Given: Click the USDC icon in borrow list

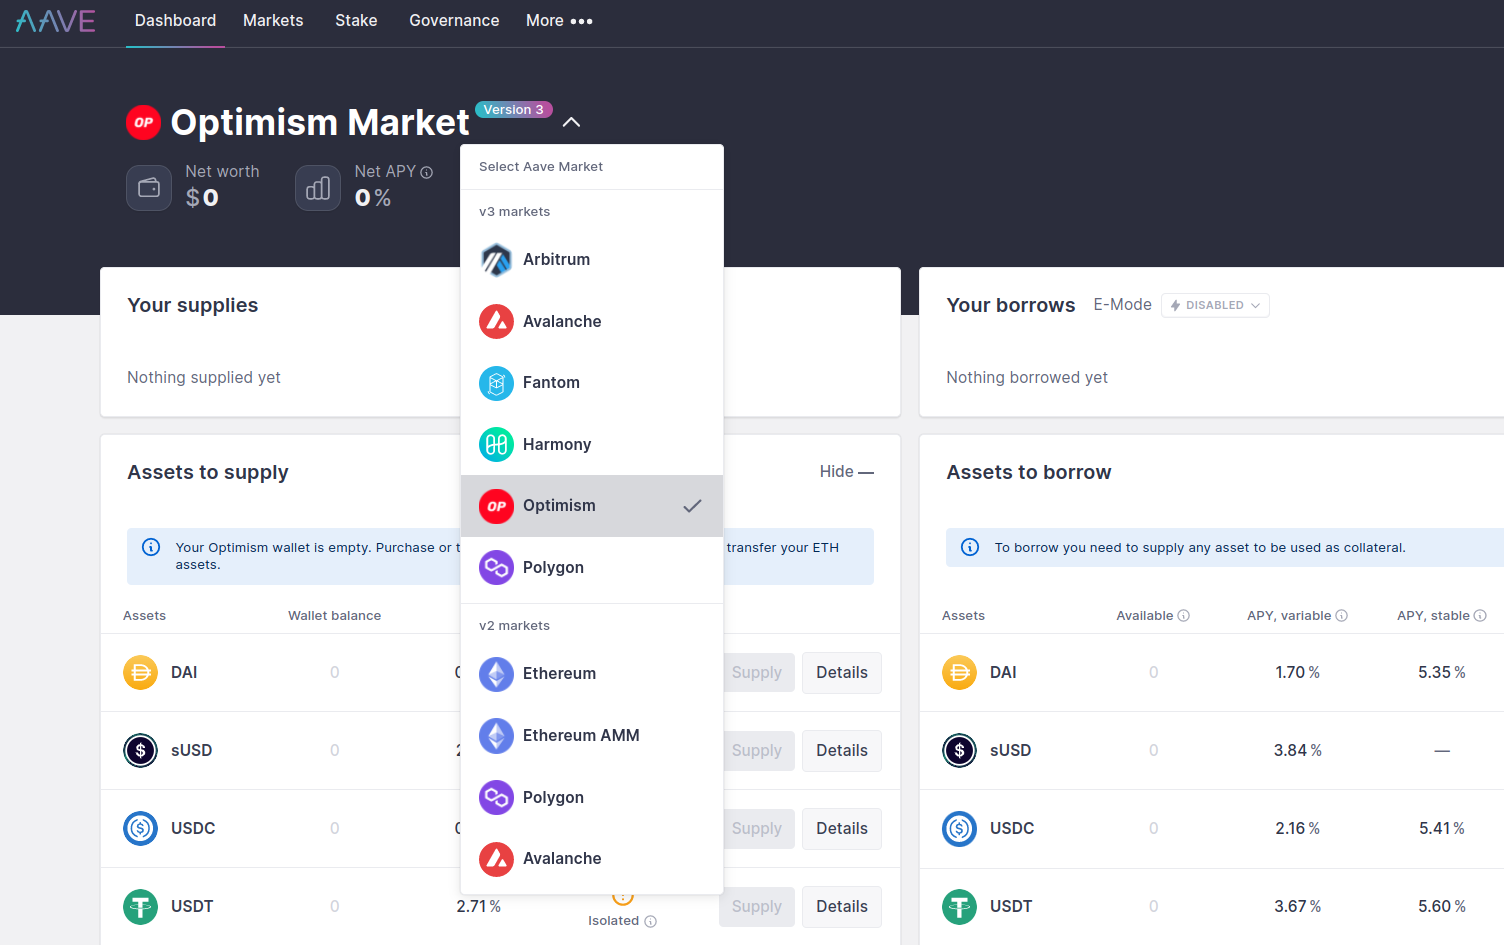Looking at the screenshot, I should pyautogui.click(x=959, y=829).
